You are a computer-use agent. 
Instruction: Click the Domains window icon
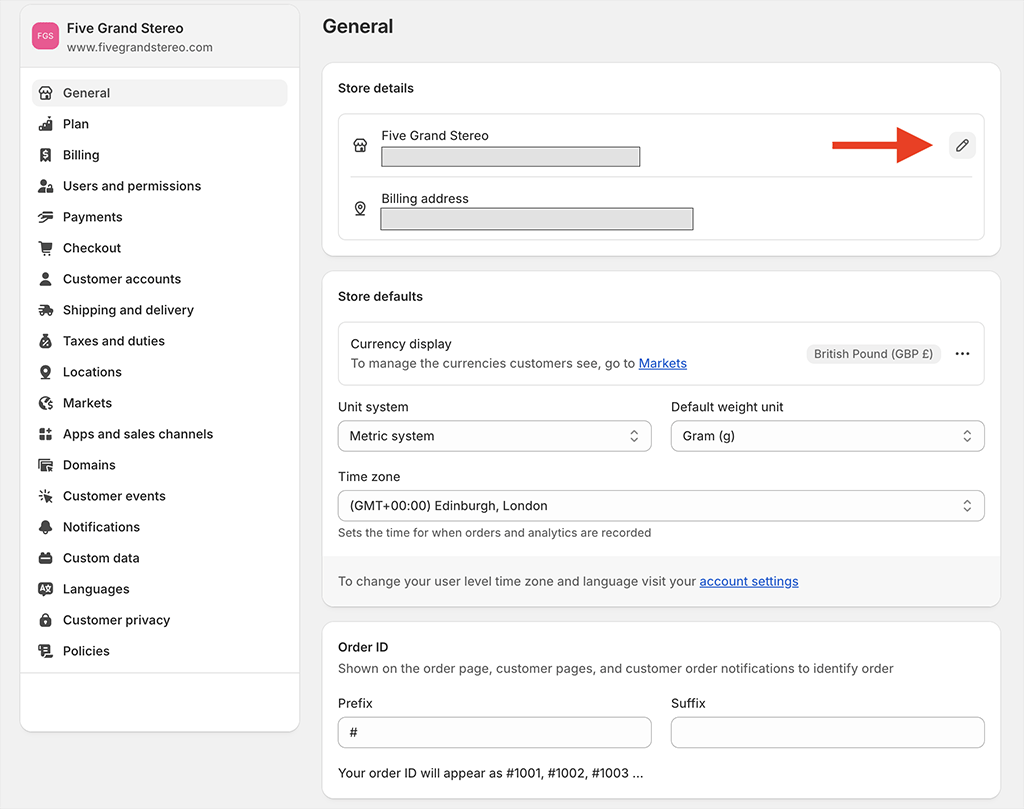tap(45, 465)
